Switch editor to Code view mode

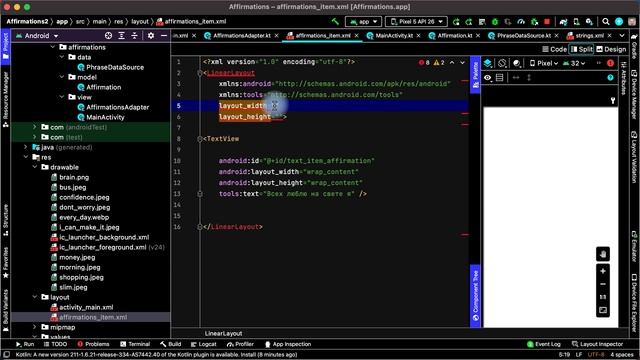[554, 49]
